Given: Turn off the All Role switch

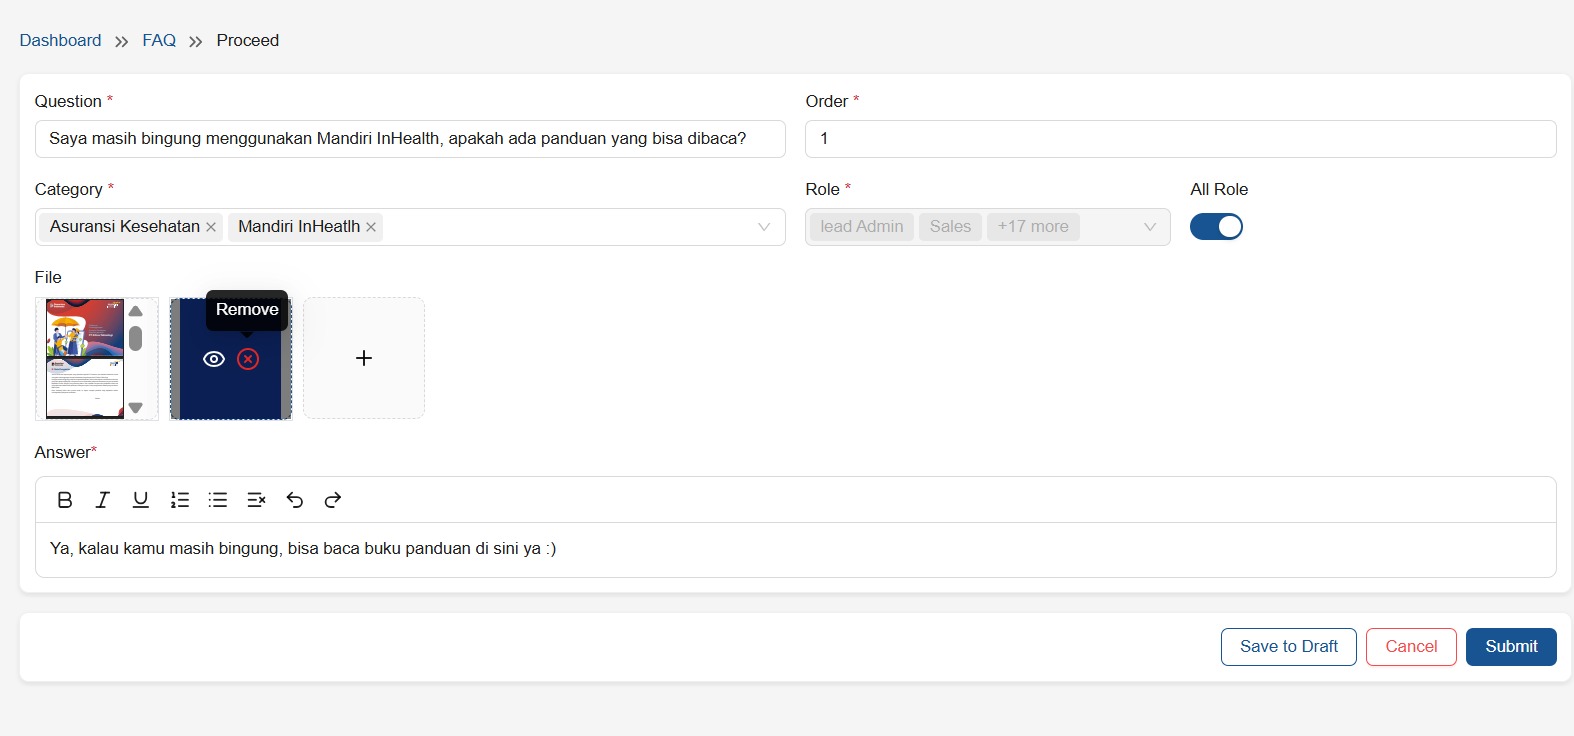Looking at the screenshot, I should click(x=1216, y=227).
